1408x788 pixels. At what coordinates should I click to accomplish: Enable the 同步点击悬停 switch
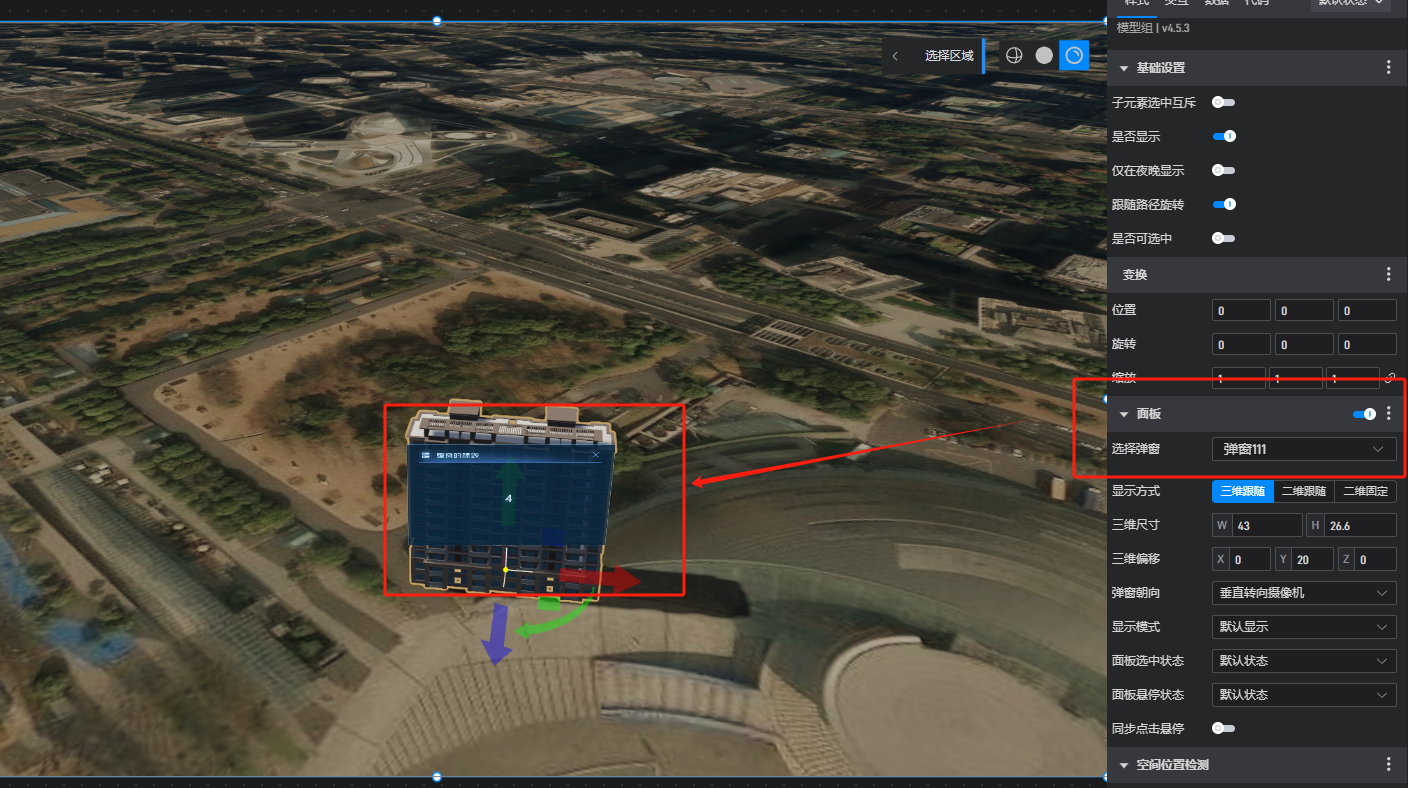click(x=1223, y=728)
